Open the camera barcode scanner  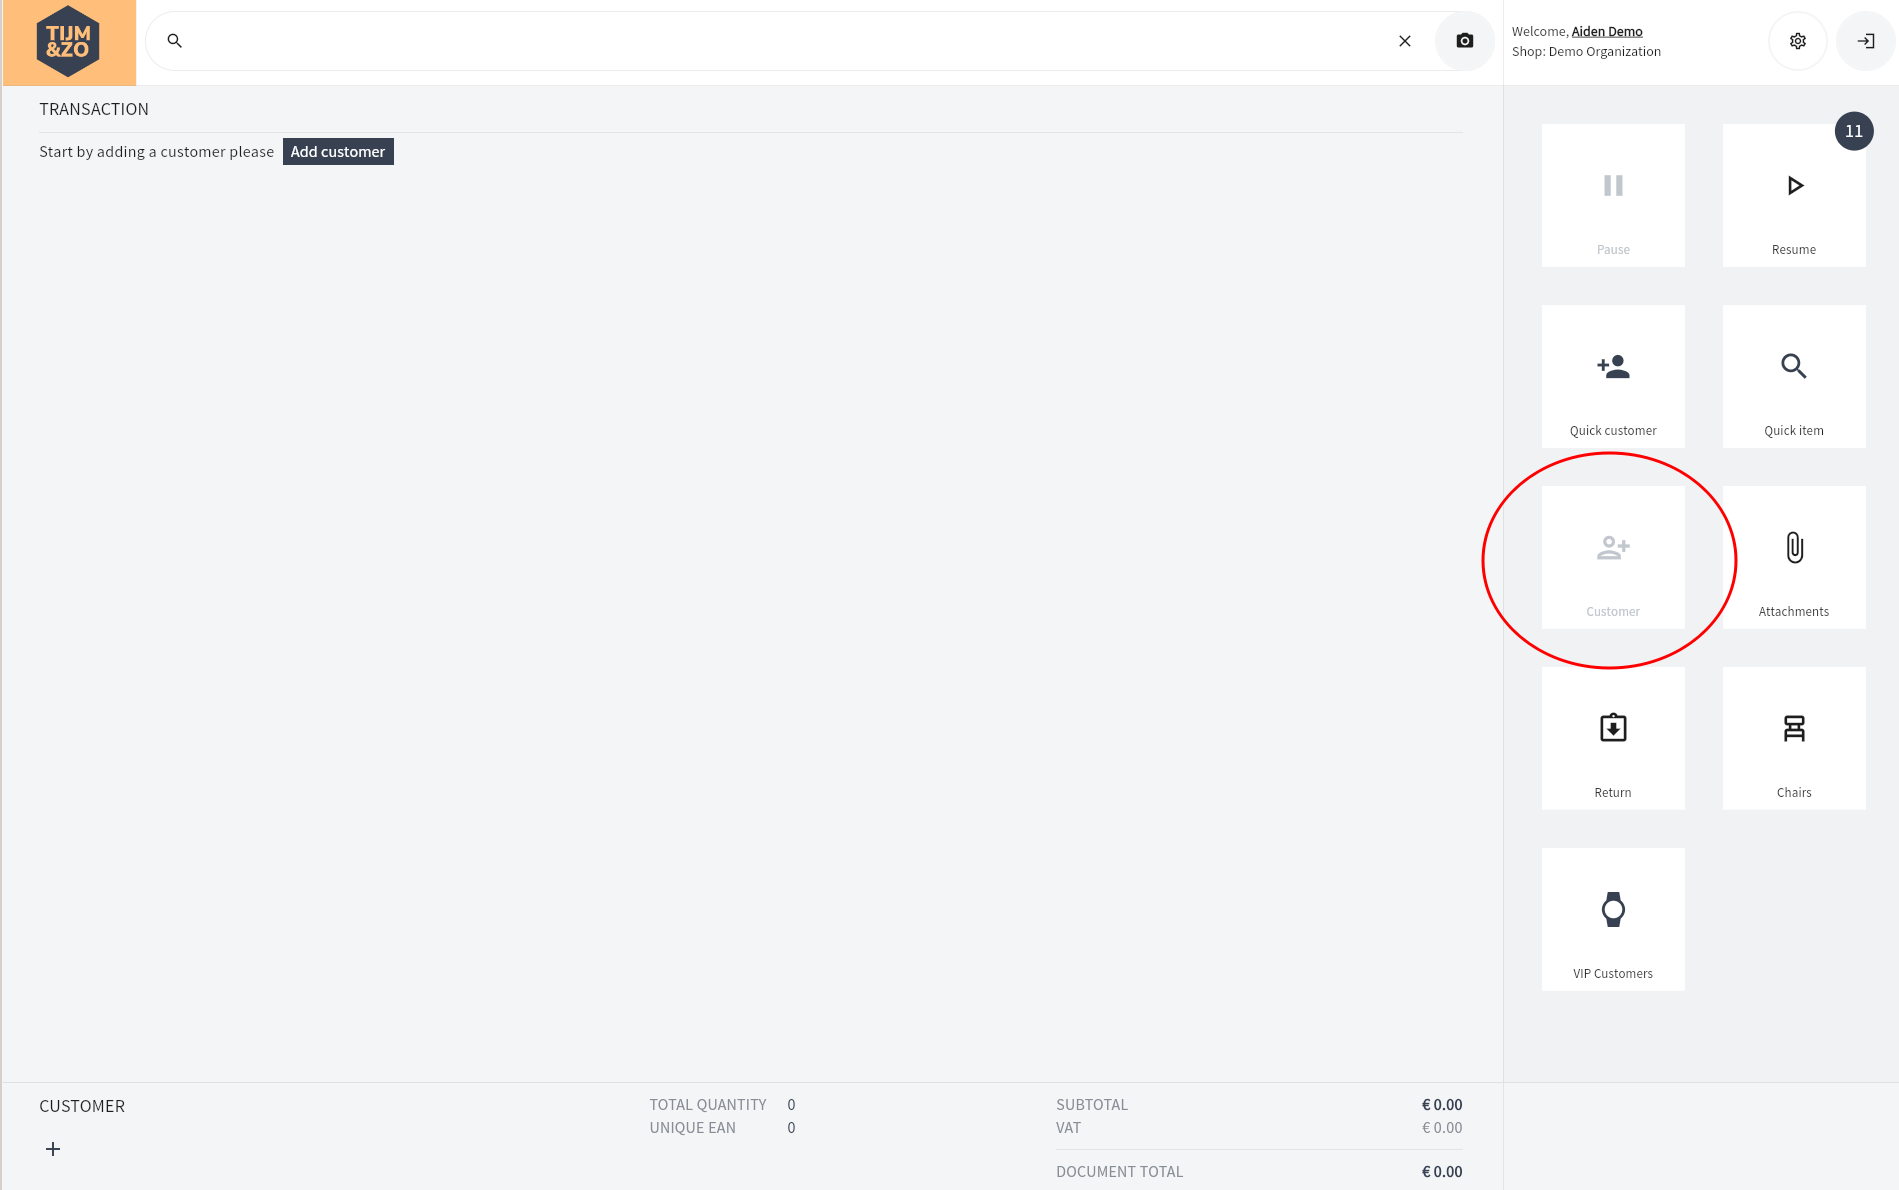tap(1464, 41)
